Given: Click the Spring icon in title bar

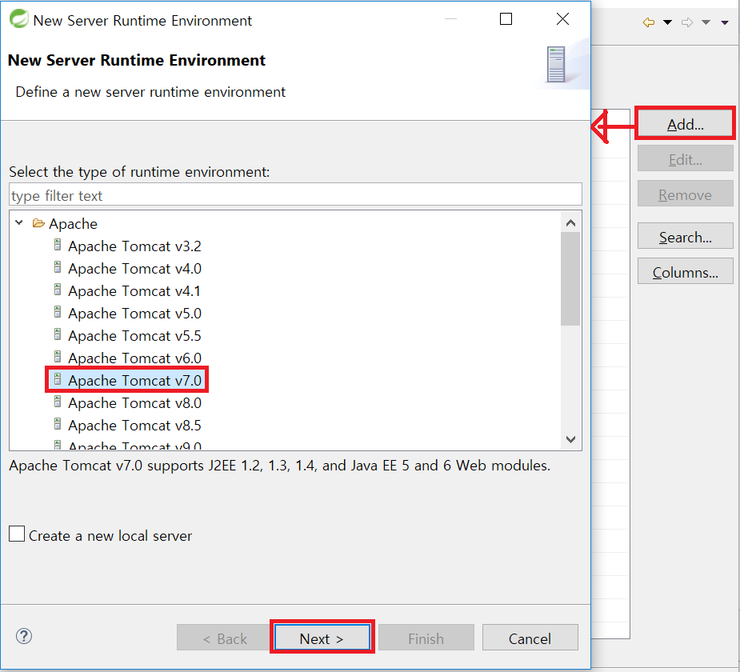Looking at the screenshot, I should pyautogui.click(x=18, y=20).
